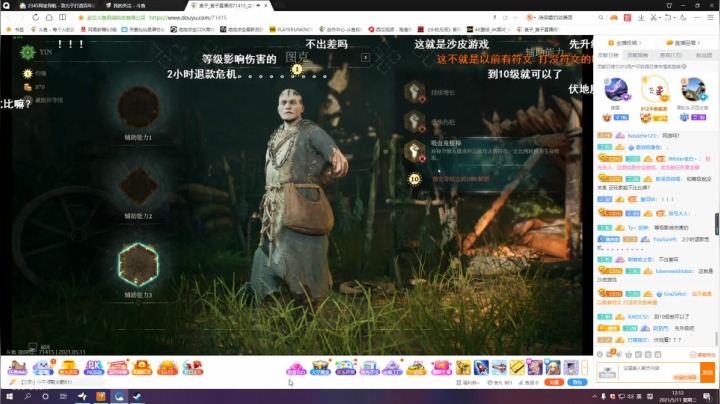Open the search engine selector in search box
The image size is (720, 404).
530,17
